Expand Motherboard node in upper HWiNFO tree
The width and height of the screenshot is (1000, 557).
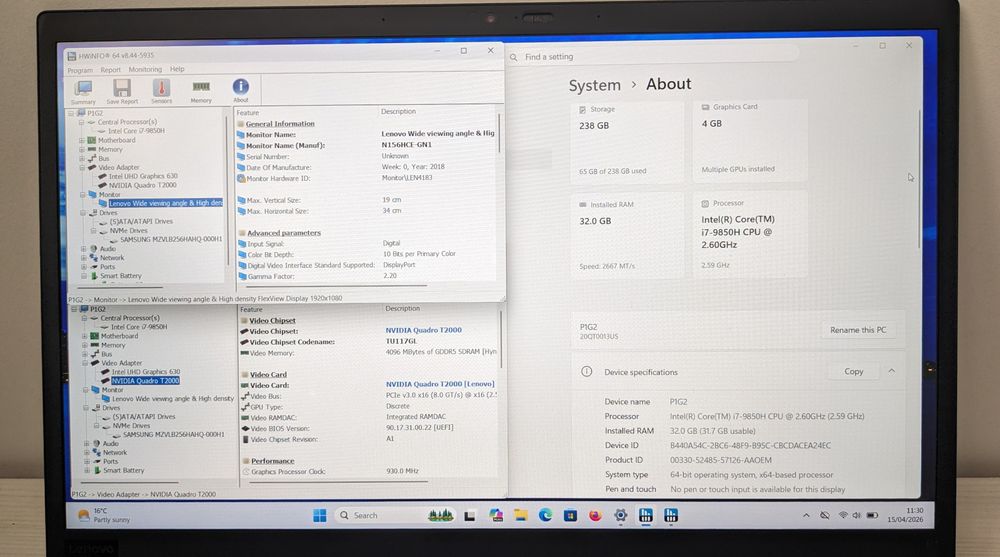82,140
